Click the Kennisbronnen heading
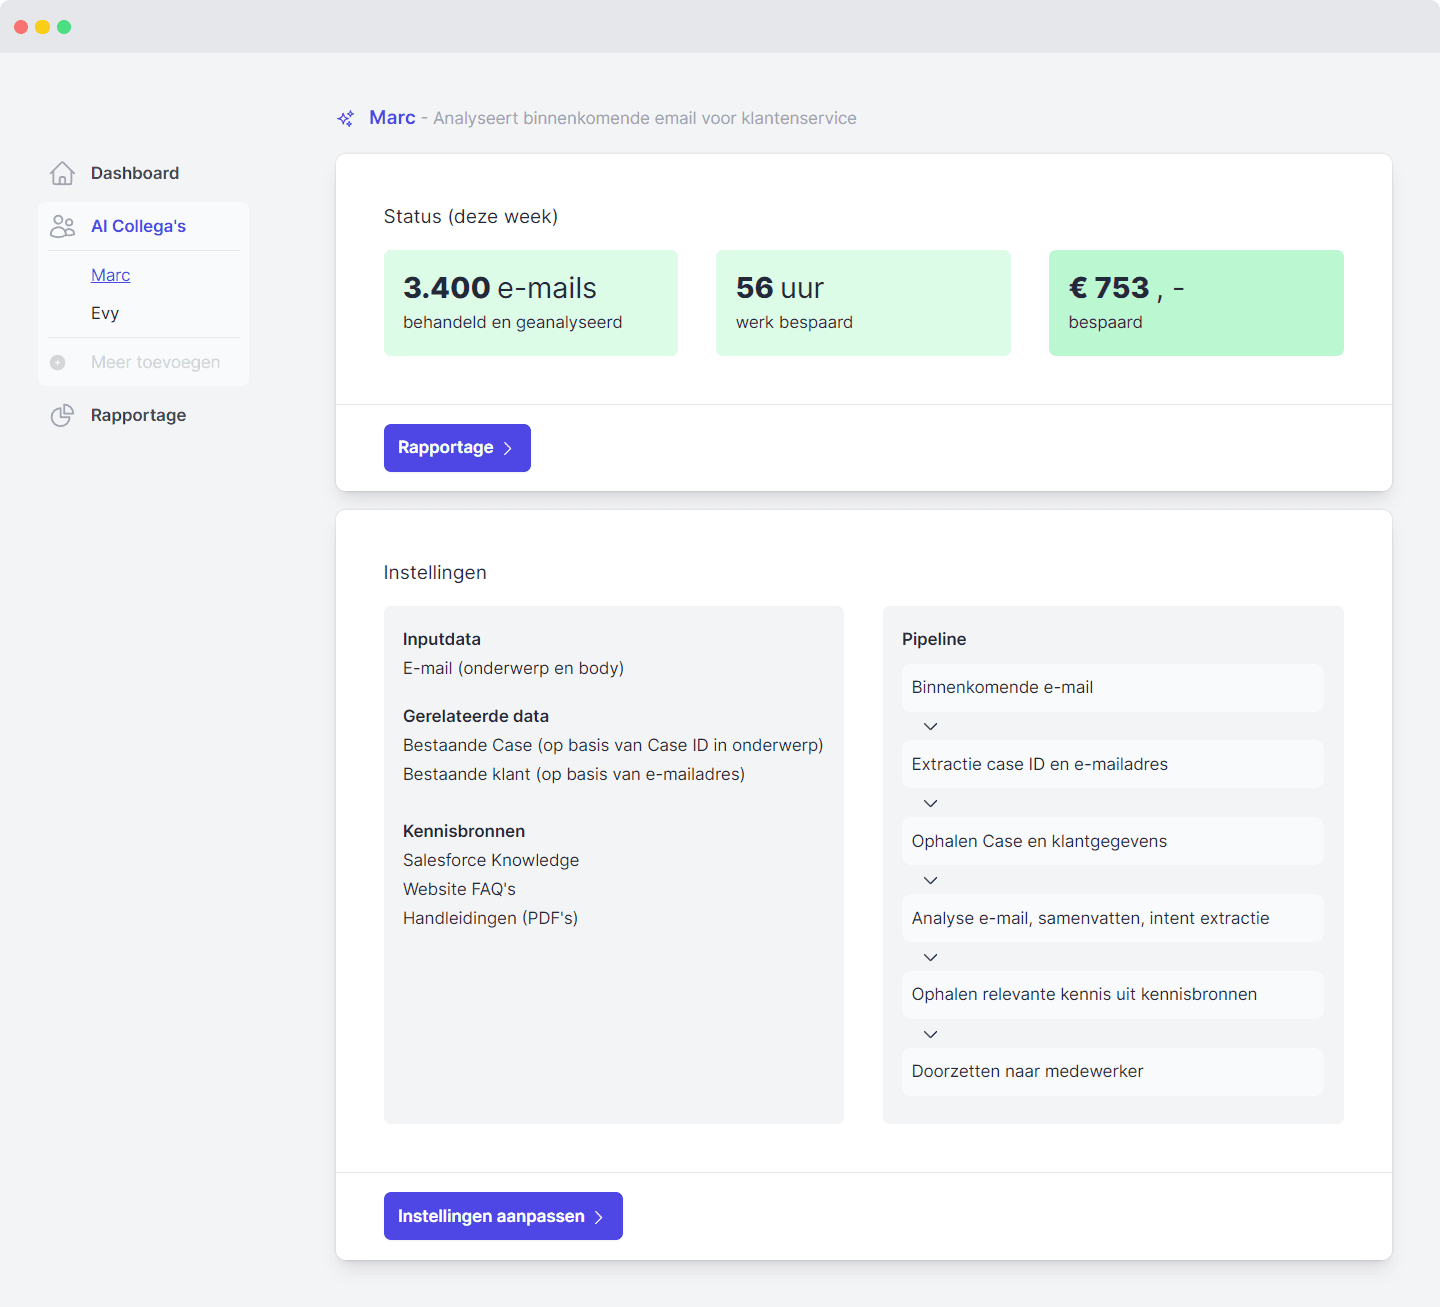Viewport: 1440px width, 1307px height. (464, 831)
